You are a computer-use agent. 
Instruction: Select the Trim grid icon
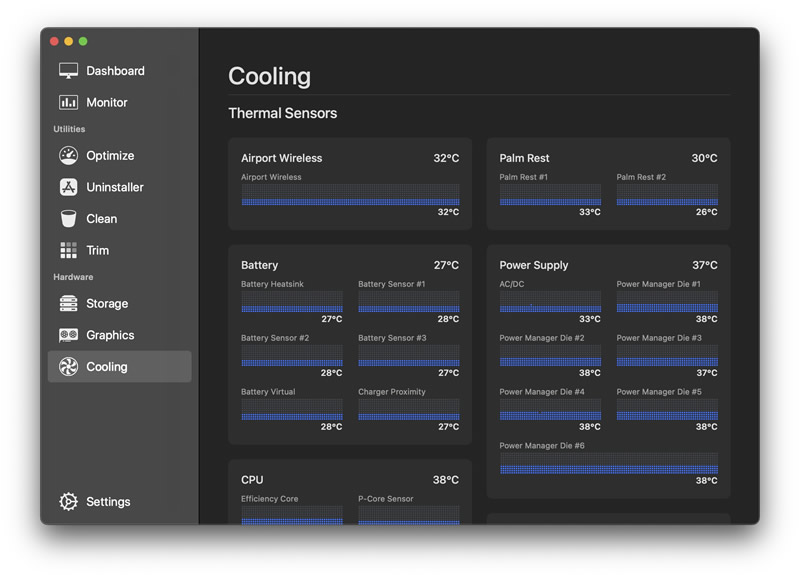click(x=68, y=250)
